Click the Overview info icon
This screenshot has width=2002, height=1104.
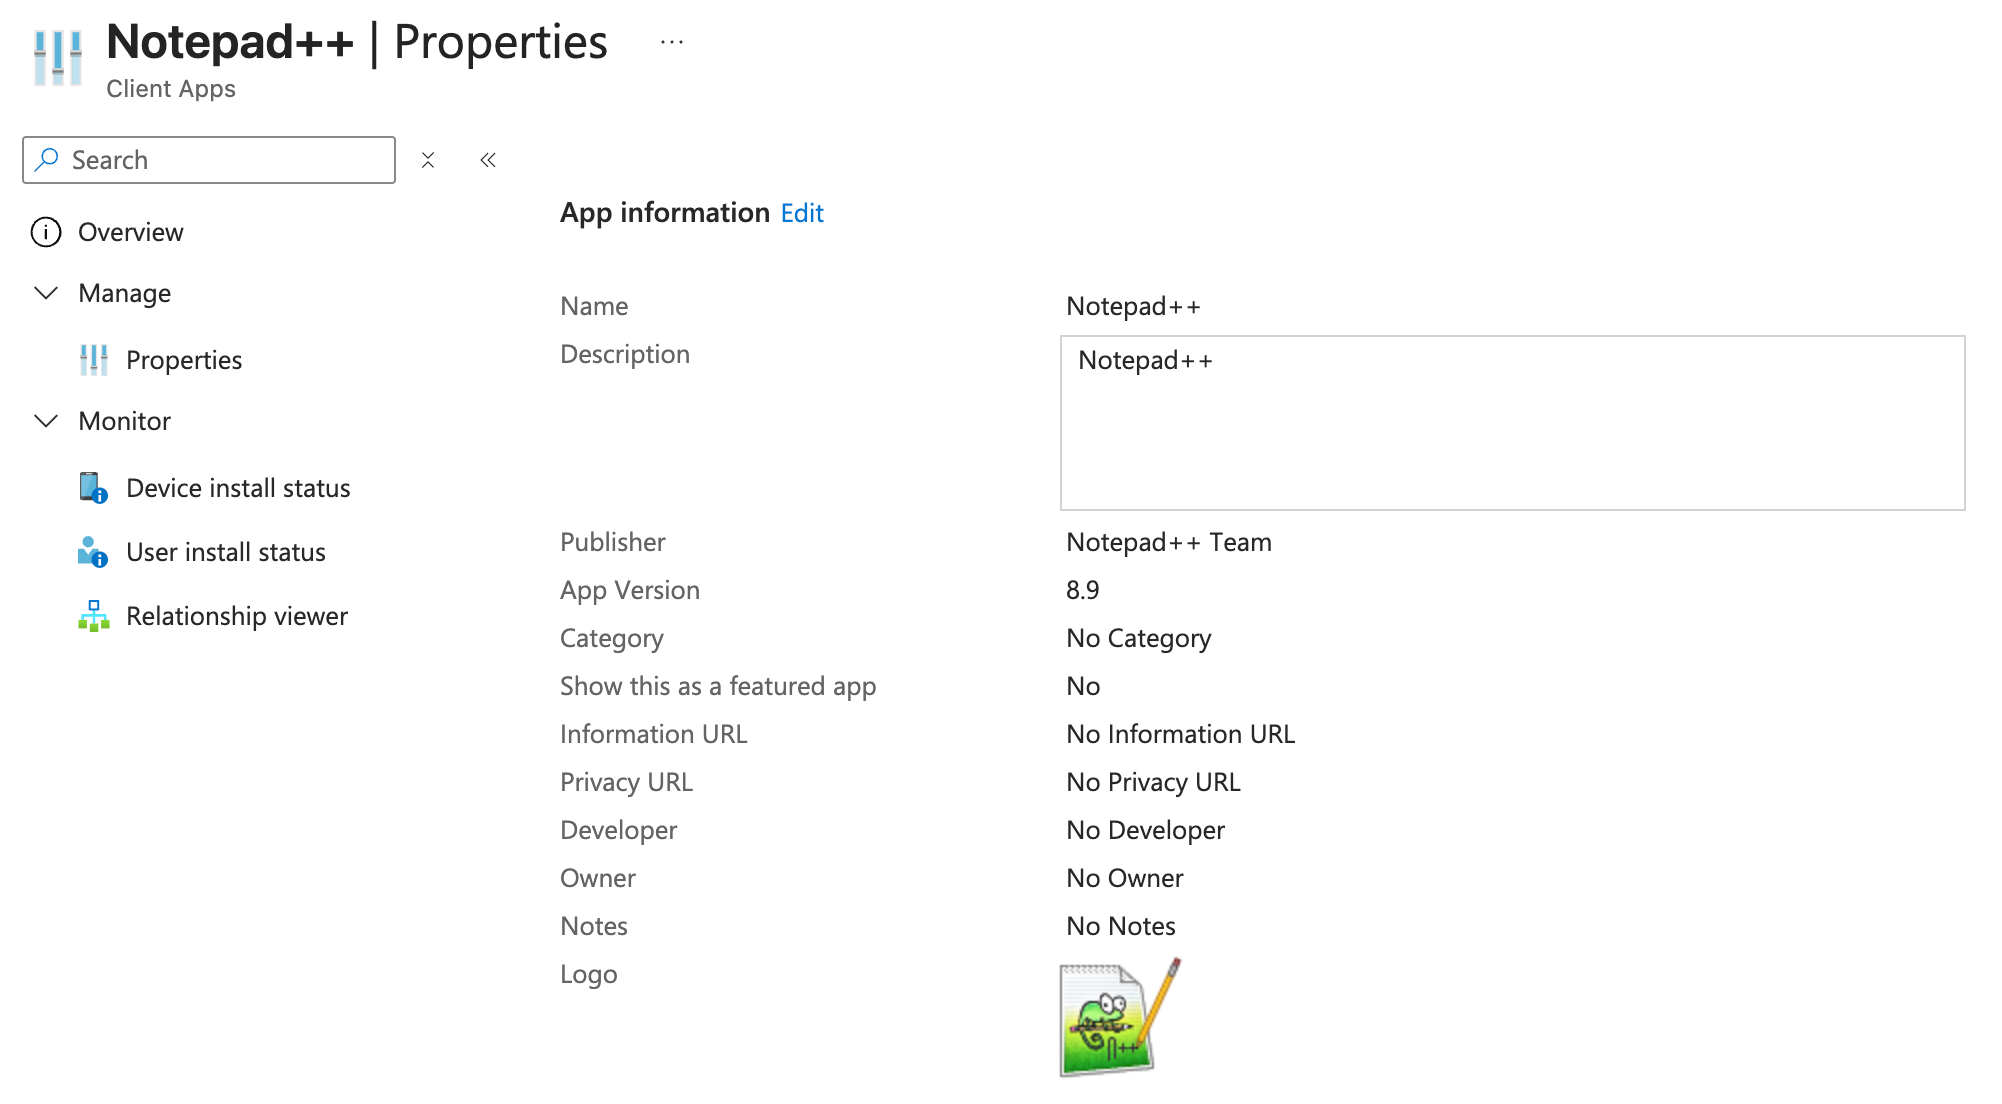(46, 232)
